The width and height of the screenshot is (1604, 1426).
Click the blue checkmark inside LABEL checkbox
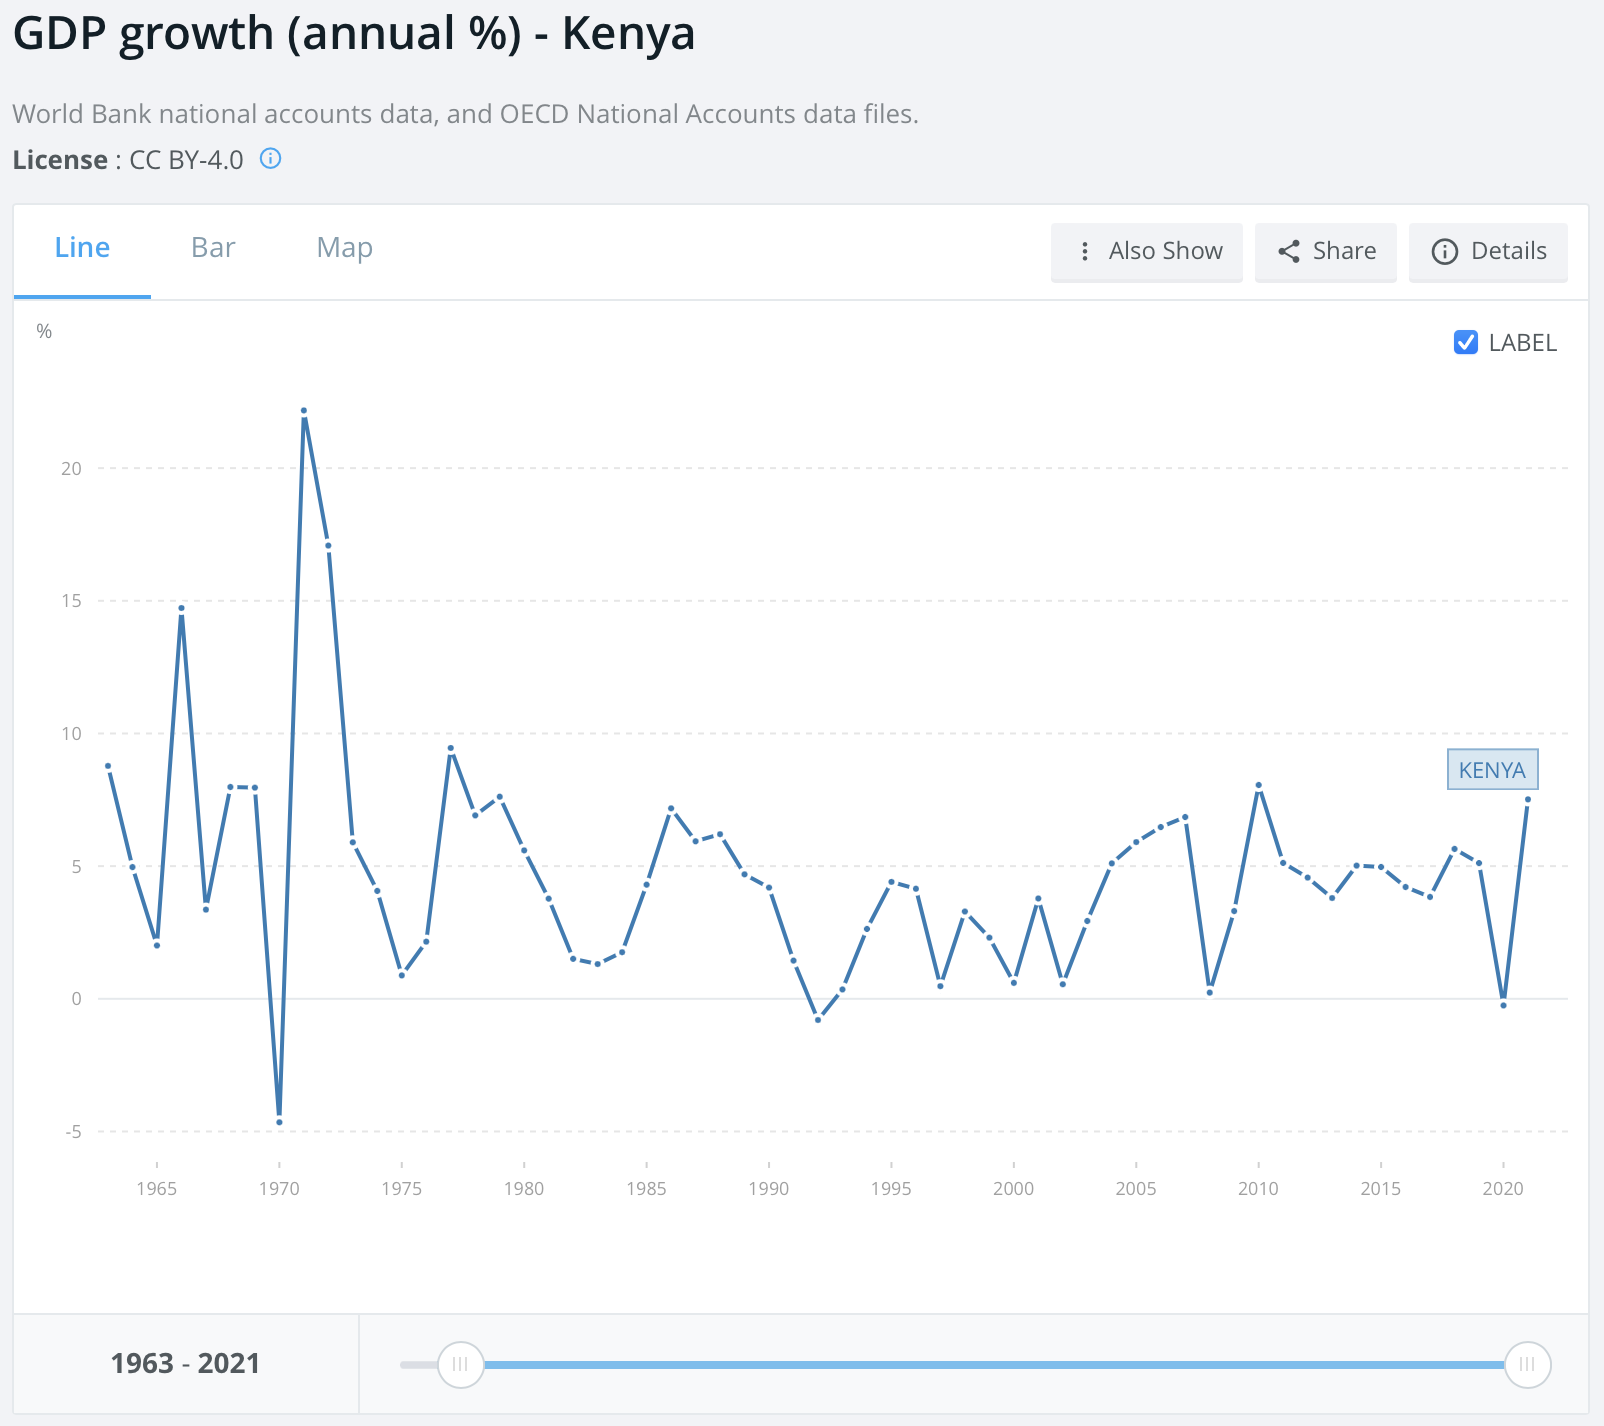tap(1465, 343)
